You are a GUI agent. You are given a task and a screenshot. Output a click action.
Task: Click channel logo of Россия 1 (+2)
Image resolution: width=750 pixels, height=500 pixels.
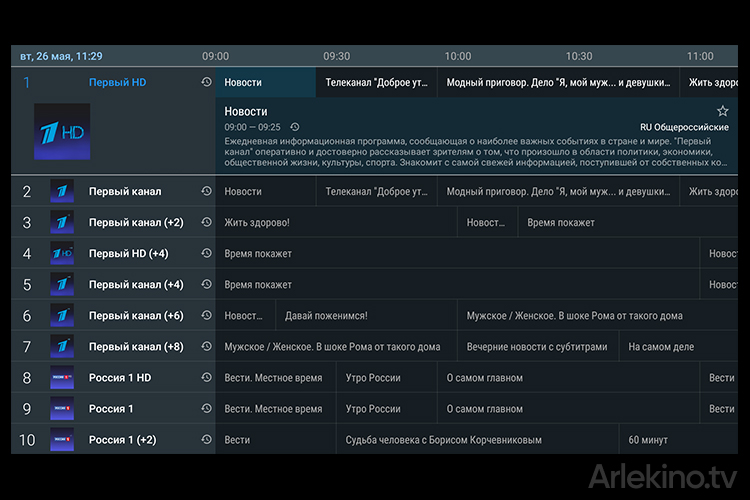point(62,439)
